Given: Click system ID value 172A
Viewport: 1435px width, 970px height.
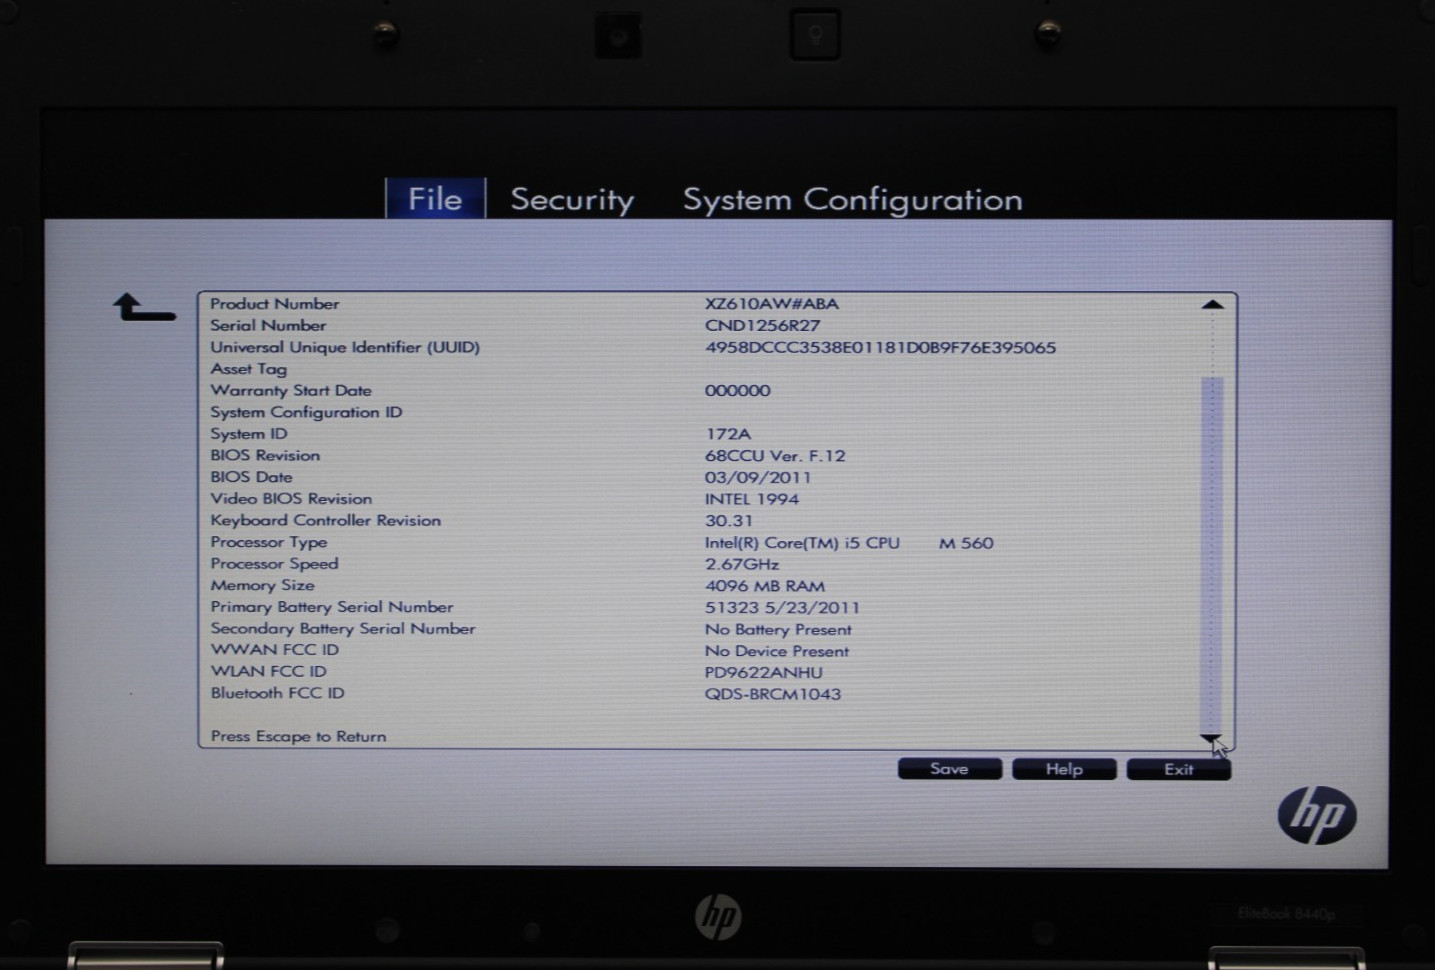Looking at the screenshot, I should [x=728, y=434].
